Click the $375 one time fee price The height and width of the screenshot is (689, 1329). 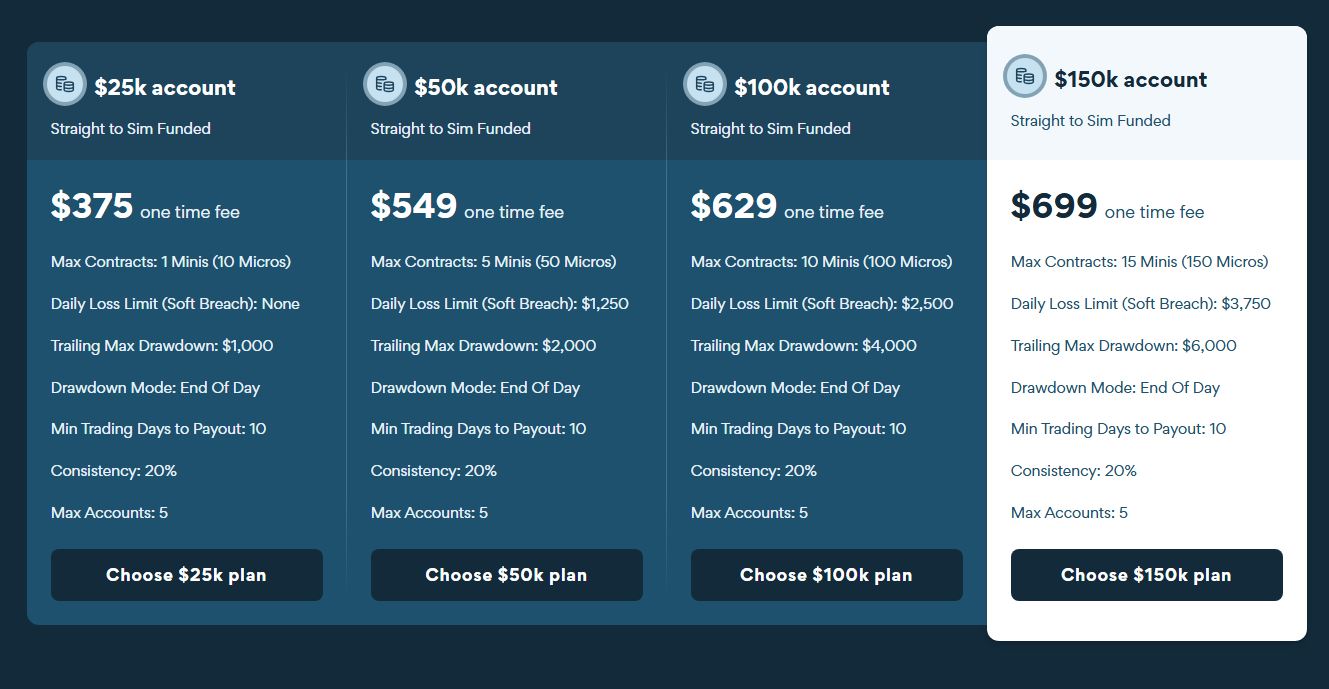click(x=146, y=207)
